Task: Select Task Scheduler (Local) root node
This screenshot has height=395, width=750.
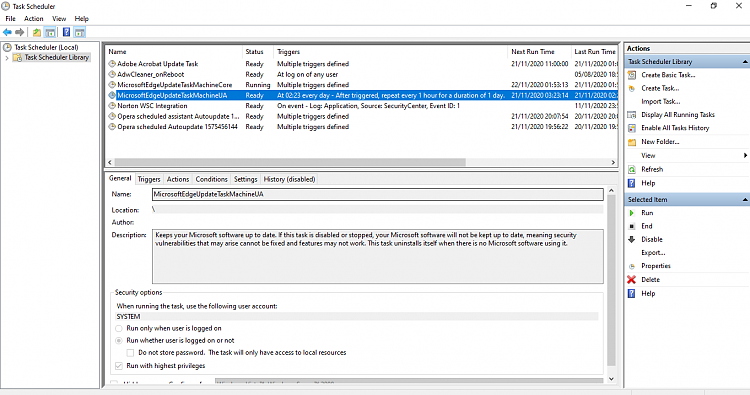Action: click(x=46, y=47)
